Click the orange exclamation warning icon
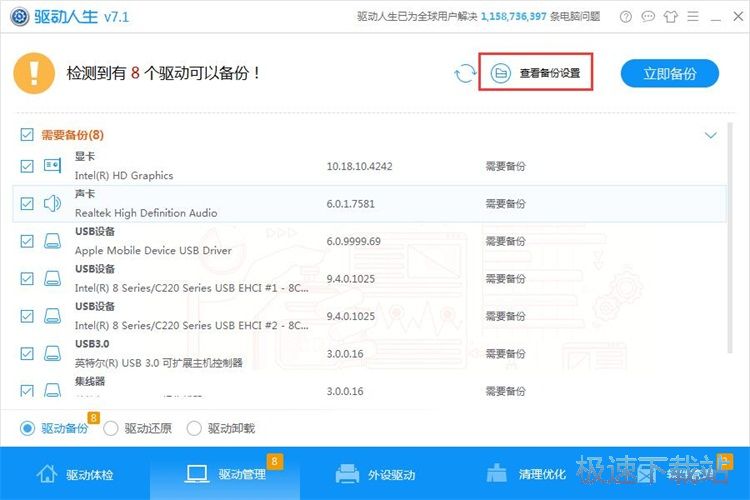 point(34,73)
